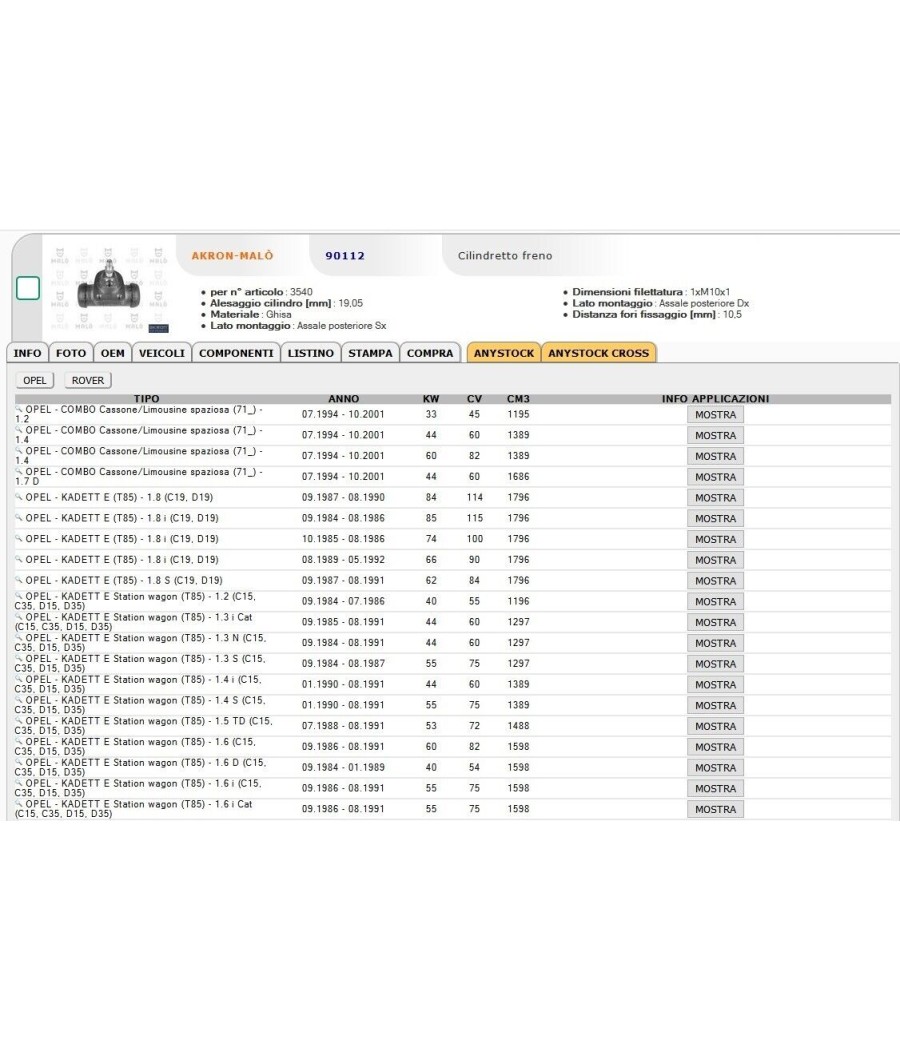
Task: Click the ANNO column header
Action: [x=344, y=398]
